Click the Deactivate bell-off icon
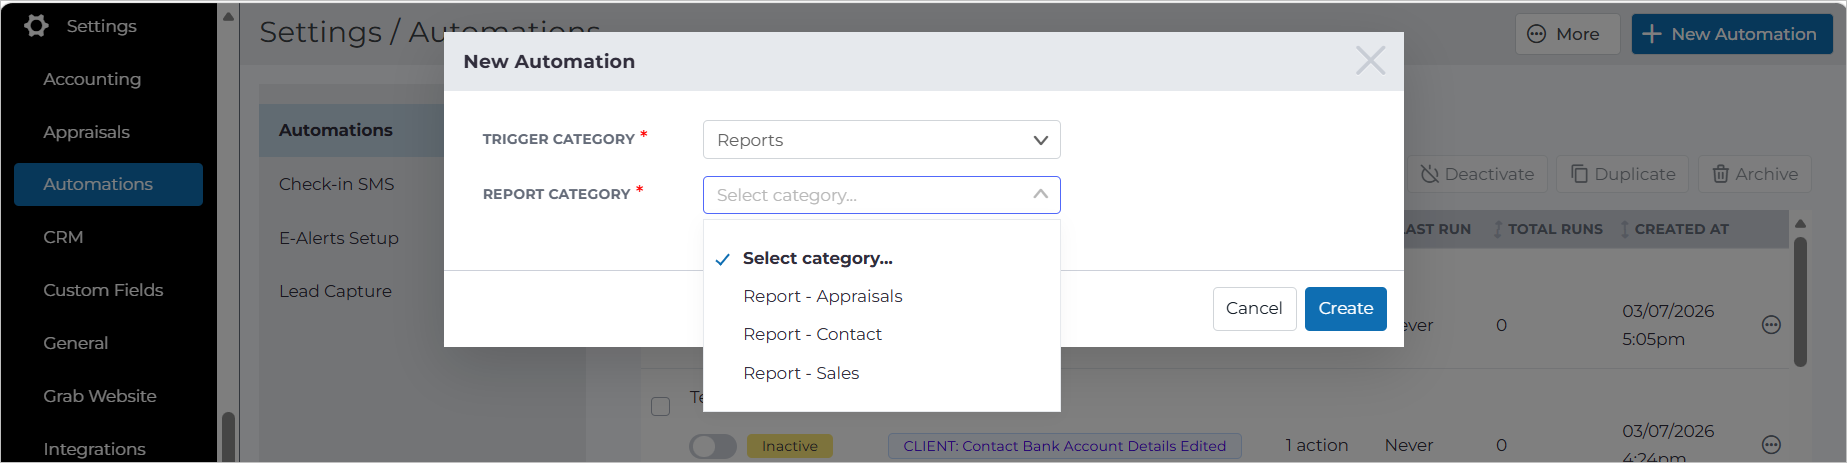Screen dimensions: 1847x463 [x=1430, y=174]
